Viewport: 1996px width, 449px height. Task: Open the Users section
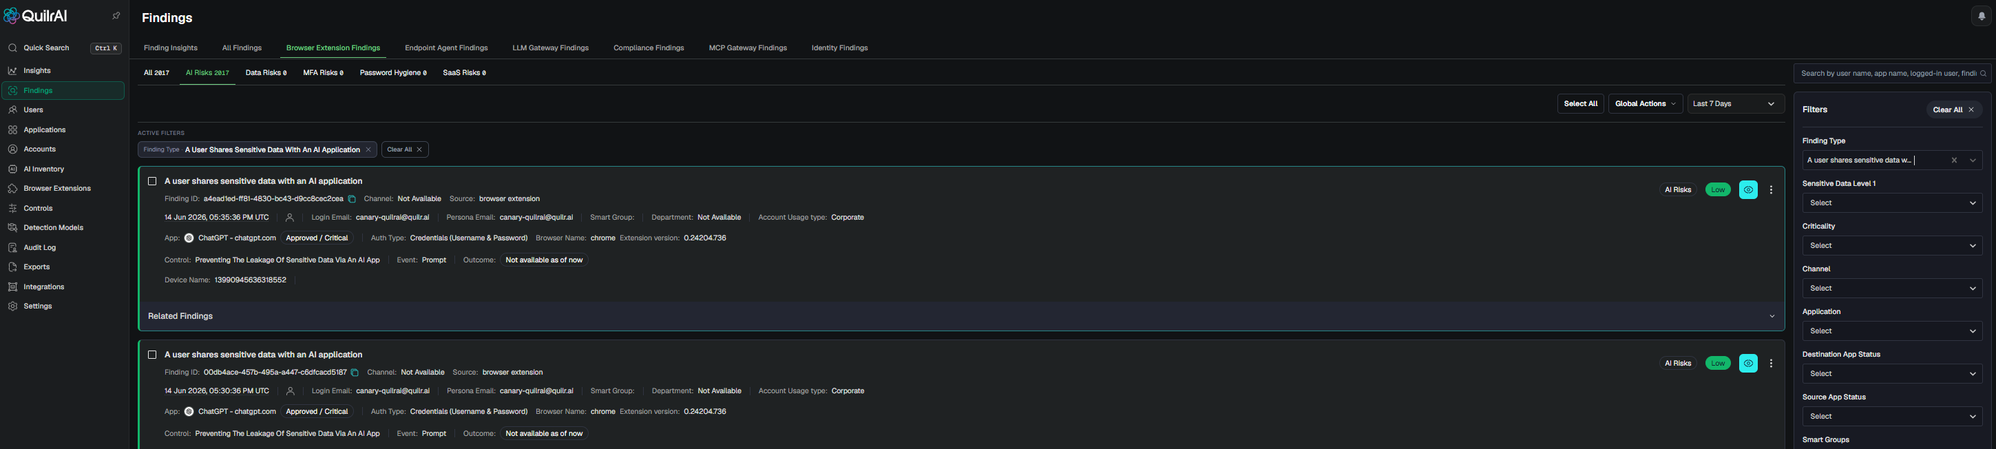point(33,110)
